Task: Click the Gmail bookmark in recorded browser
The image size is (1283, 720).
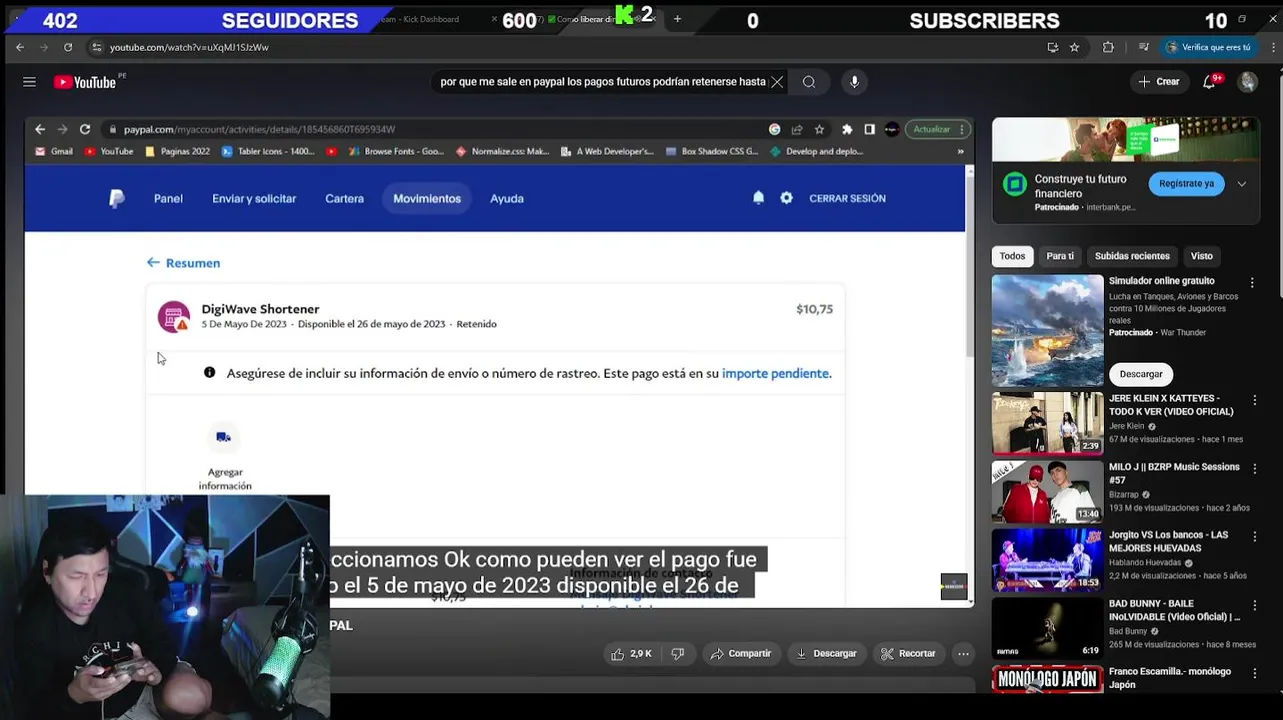Action: click(54, 151)
